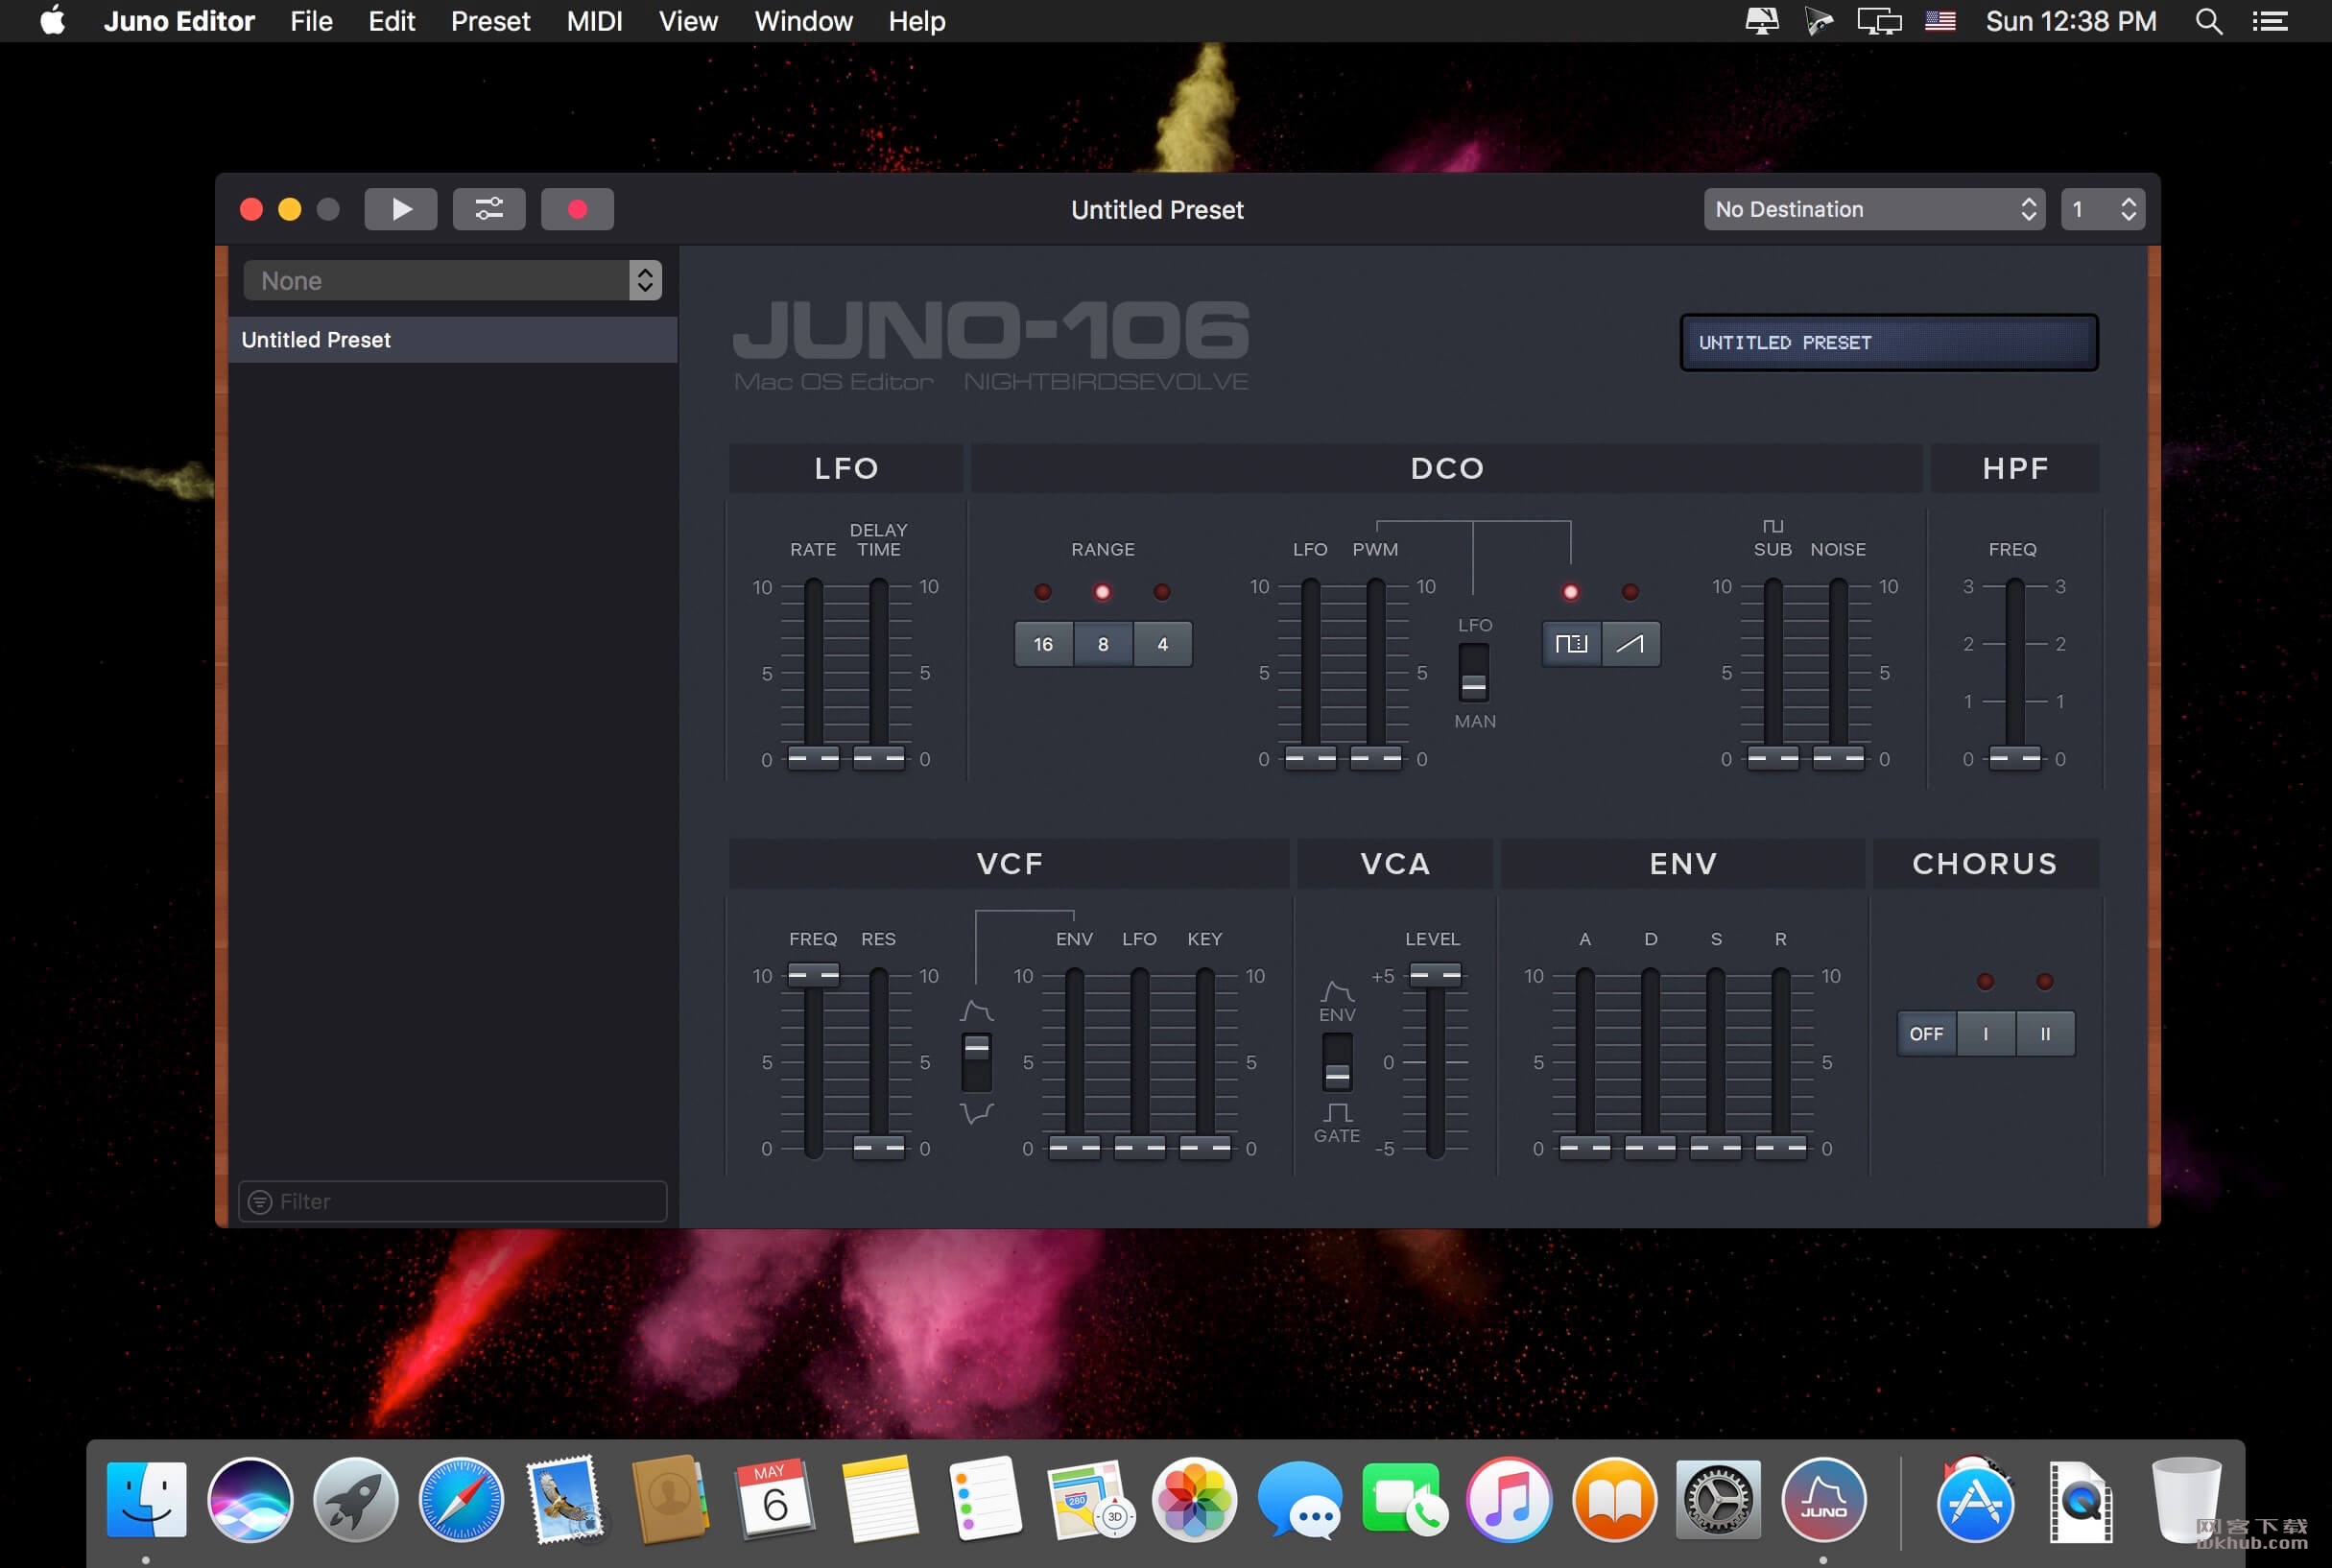This screenshot has height=1568, width=2332.
Task: Open the Apple menu
Action: [x=52, y=21]
